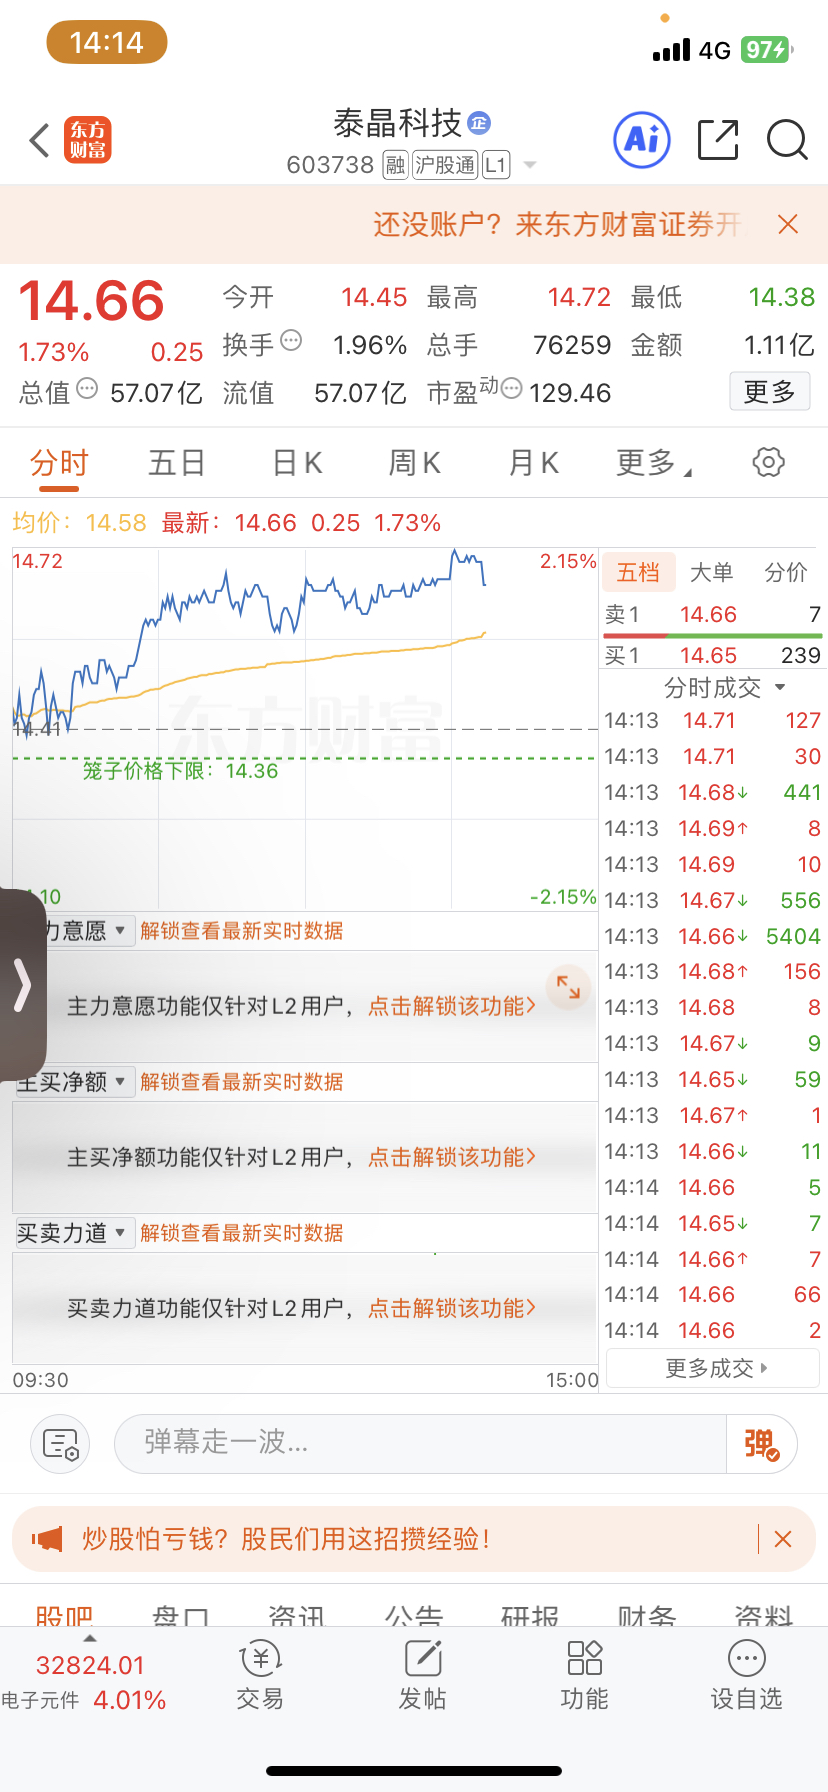Expand the 更多 chart period dropdown

point(654,463)
